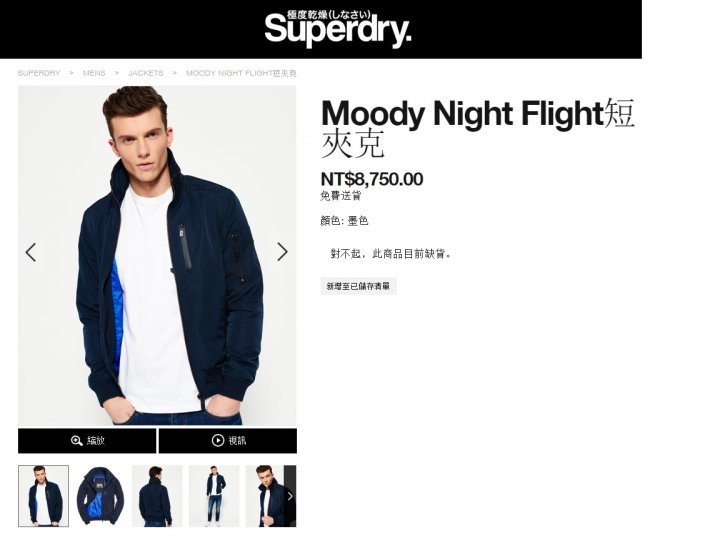Select first thumbnail of front view jacket

(x=44, y=496)
